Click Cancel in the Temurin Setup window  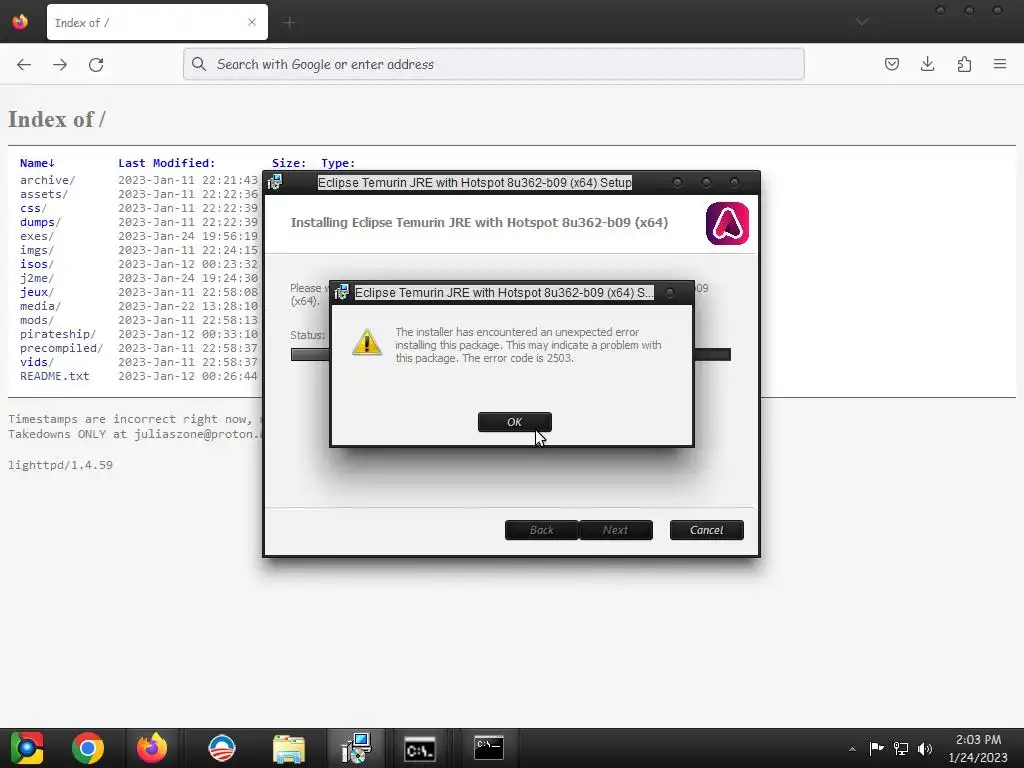[707, 530]
